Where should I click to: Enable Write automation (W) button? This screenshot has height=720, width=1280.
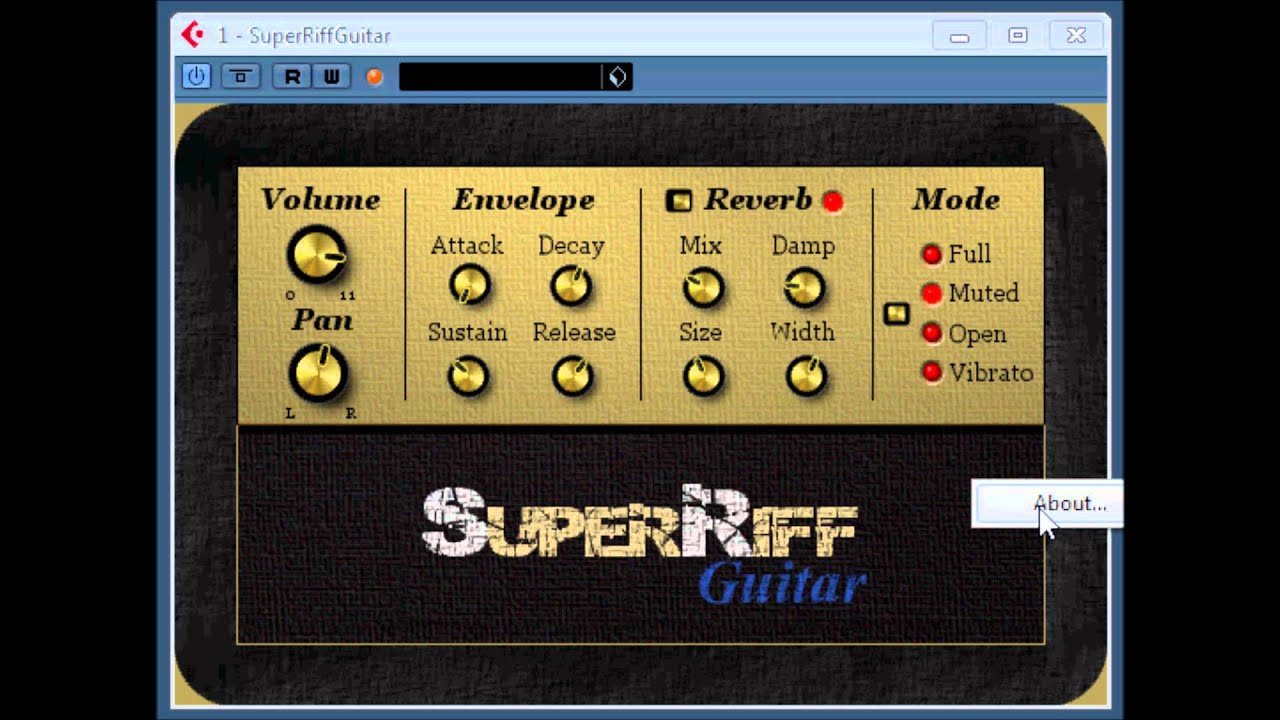[331, 76]
